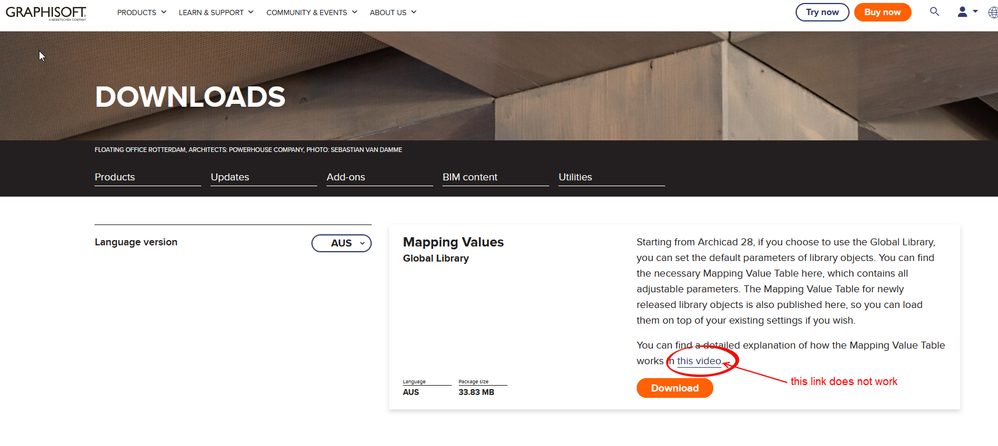Screen dimensions: 998x446
Task: Click the globe language icon
Action: tap(994, 12)
